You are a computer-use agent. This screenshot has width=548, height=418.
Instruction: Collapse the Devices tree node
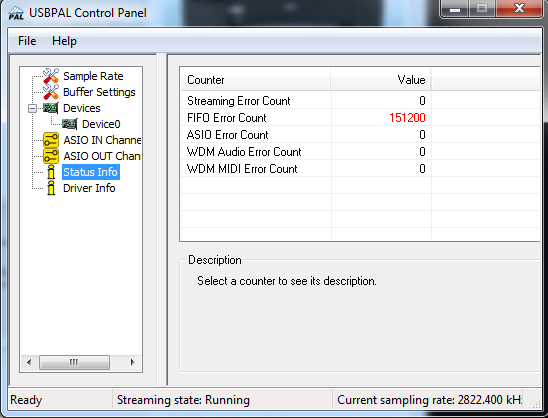pos(32,108)
